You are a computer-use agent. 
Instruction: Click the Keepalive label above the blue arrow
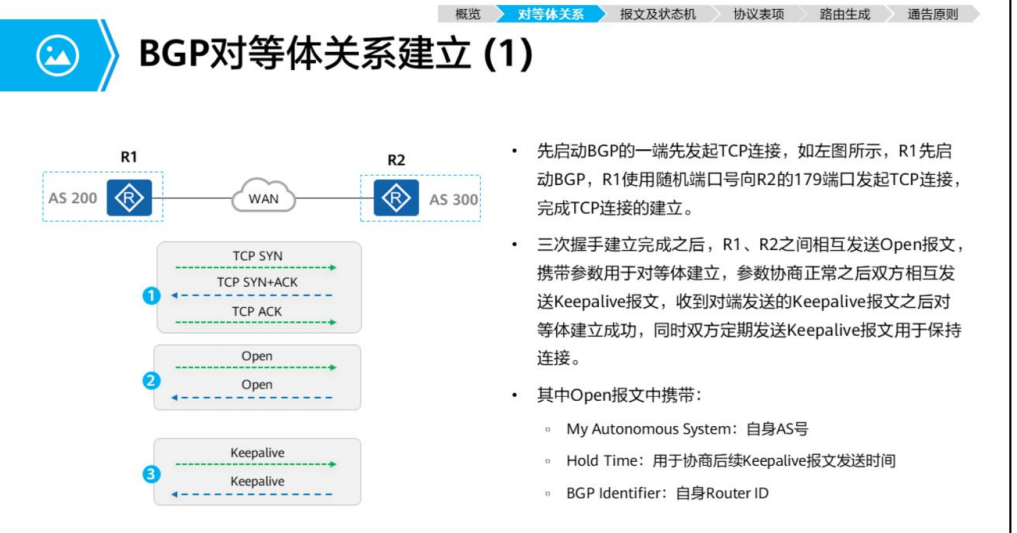click(x=257, y=481)
